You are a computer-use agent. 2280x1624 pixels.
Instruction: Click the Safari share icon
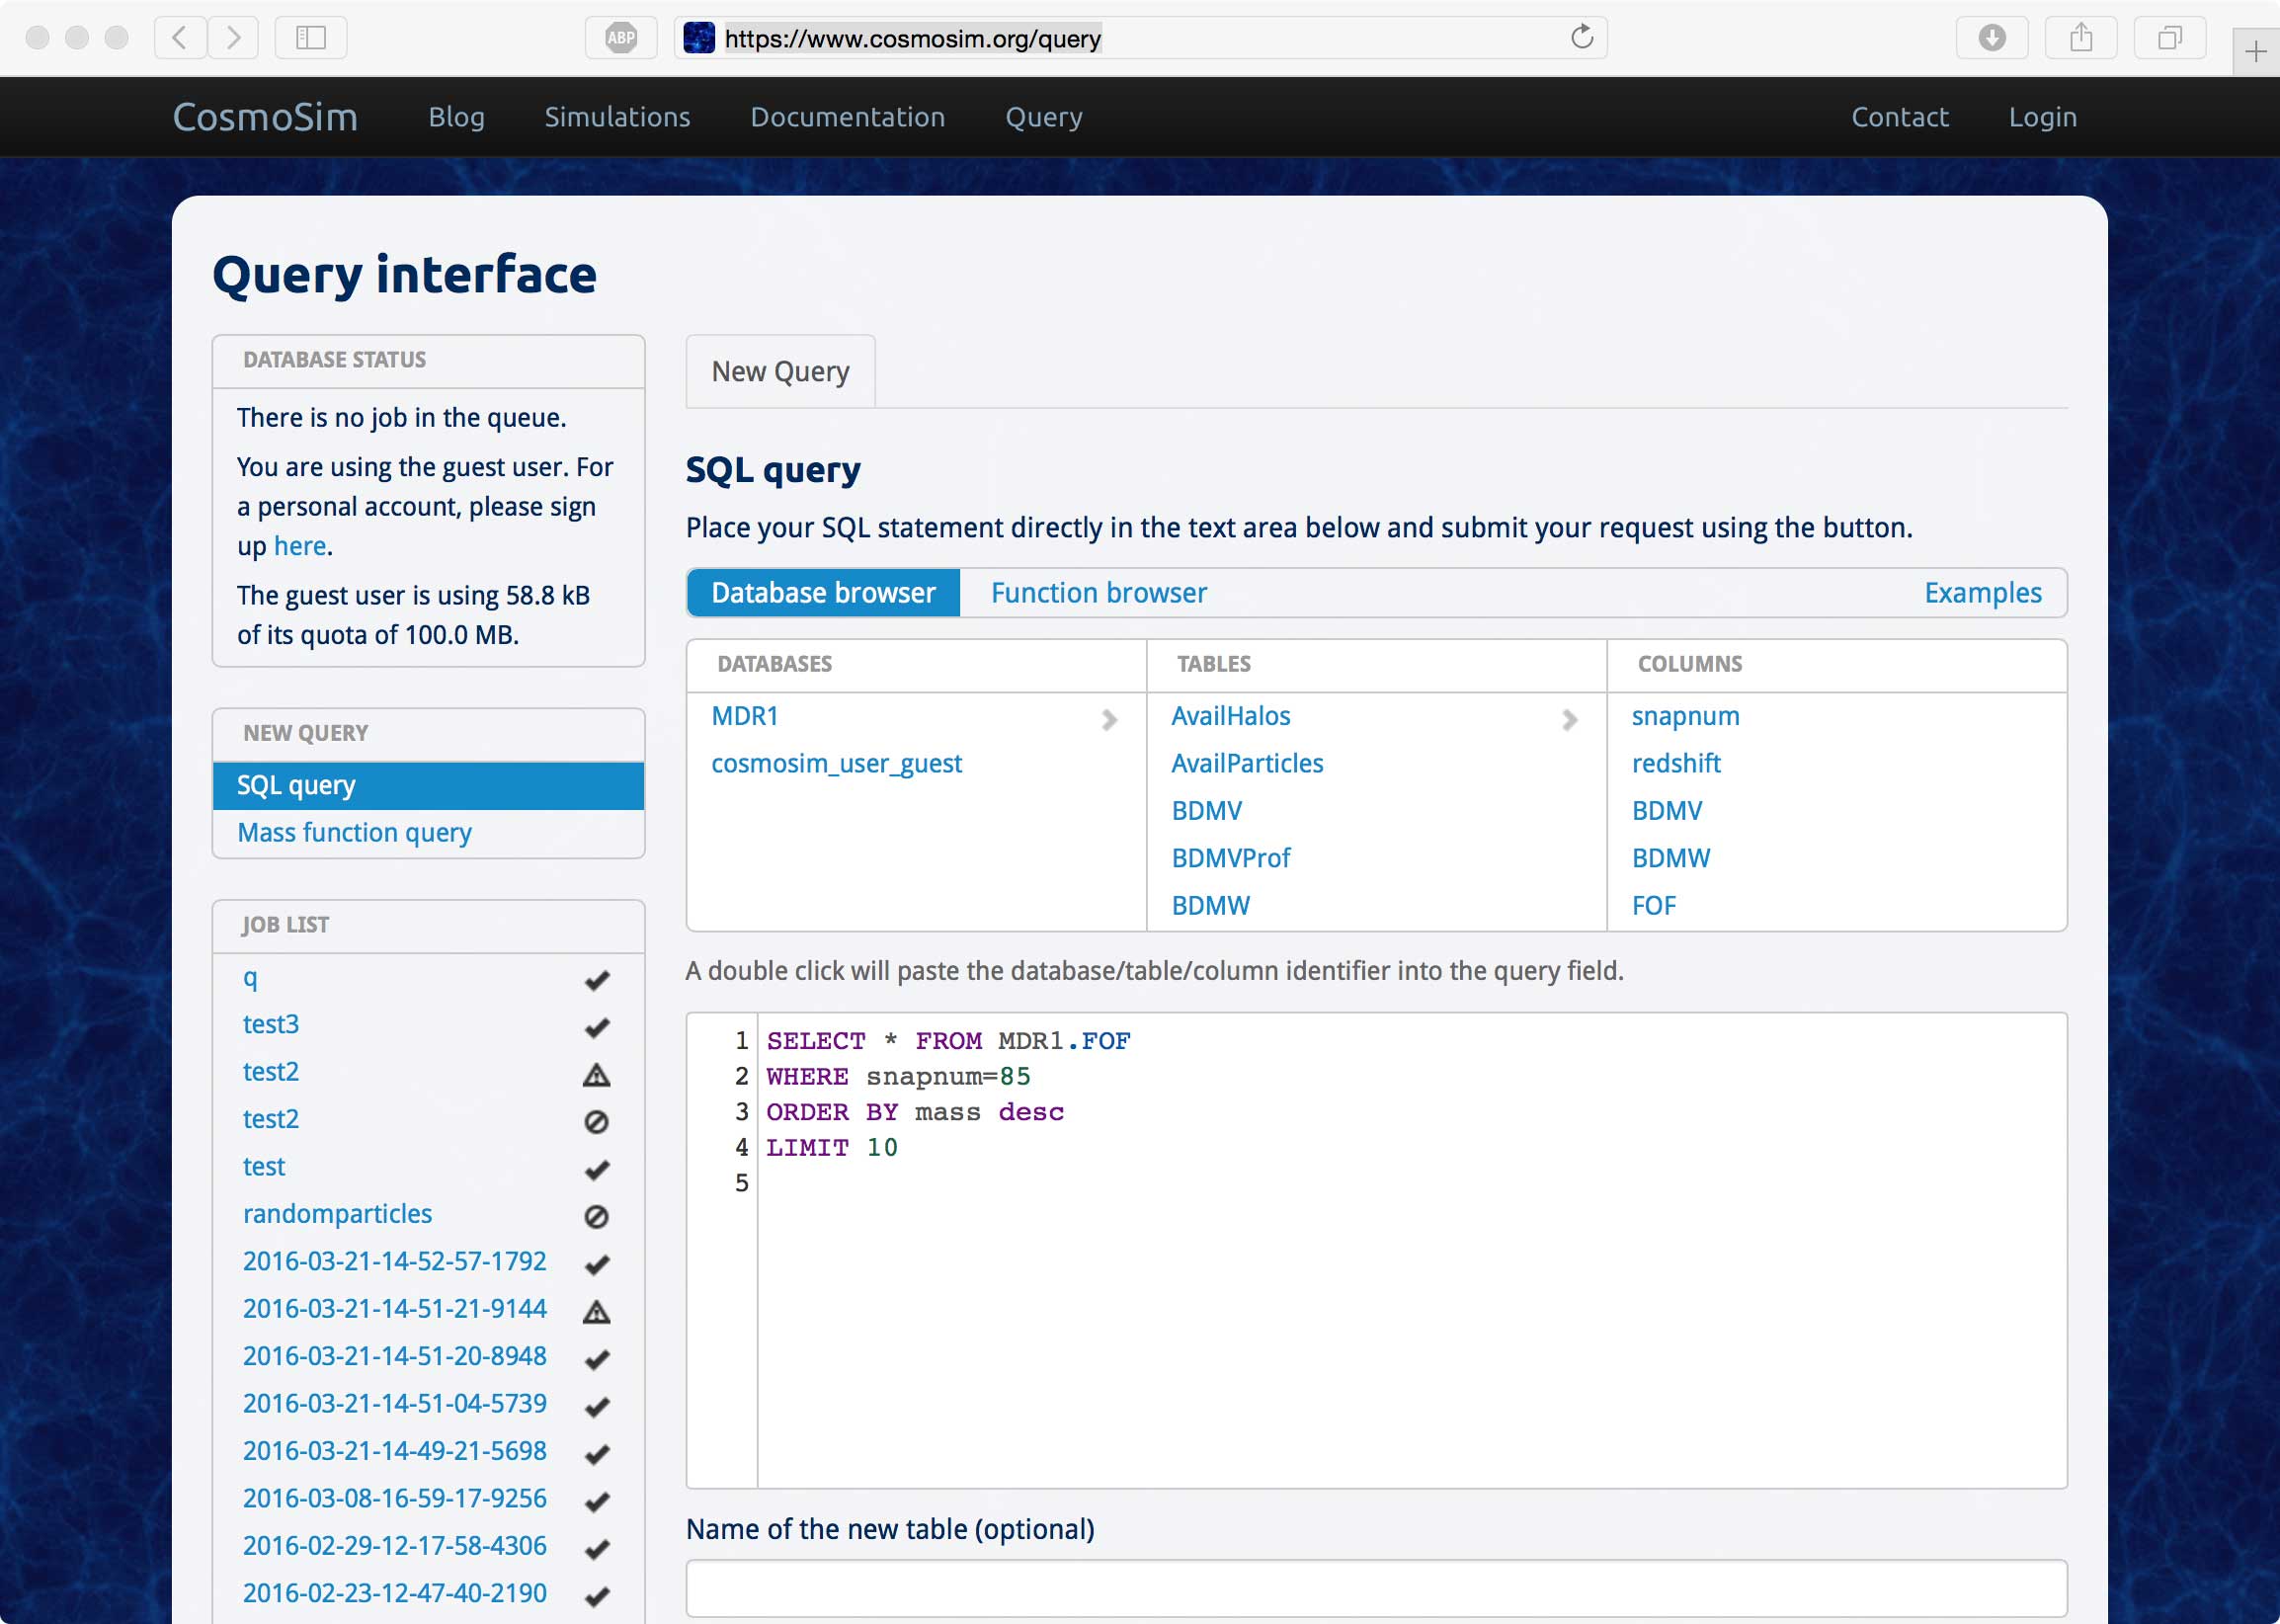coord(2081,38)
